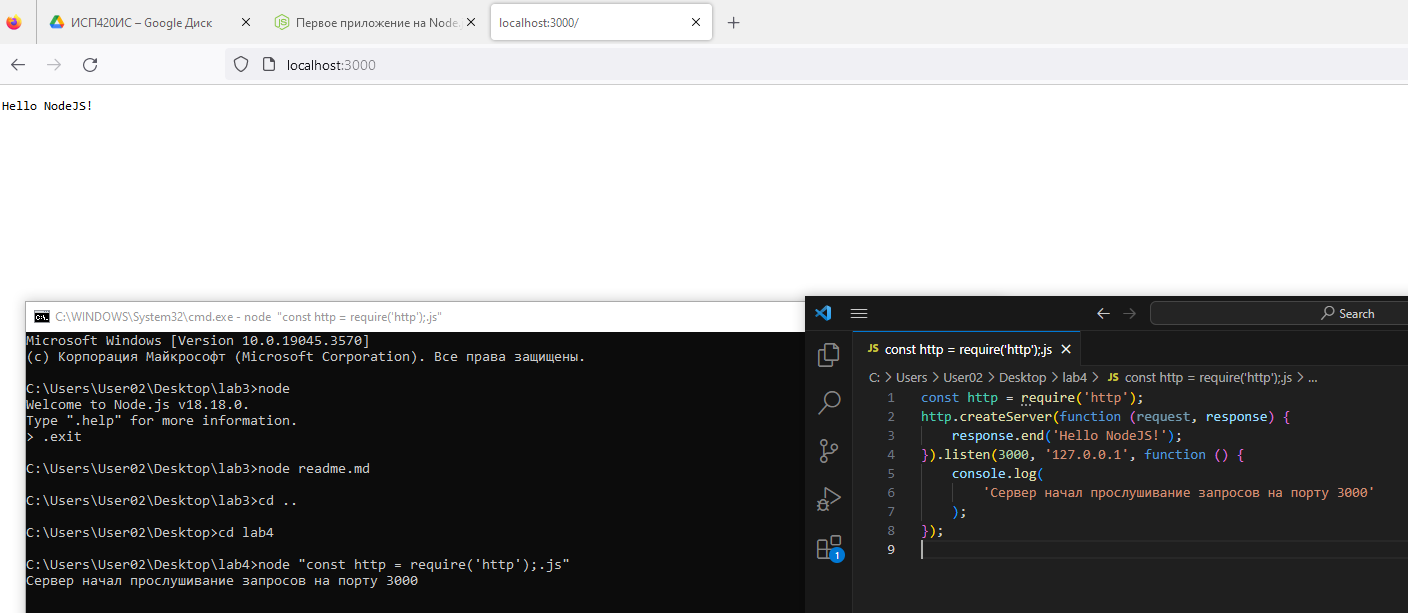The height and width of the screenshot is (613, 1408).
Task: Click the shield tracking protection icon
Action: (x=240, y=65)
